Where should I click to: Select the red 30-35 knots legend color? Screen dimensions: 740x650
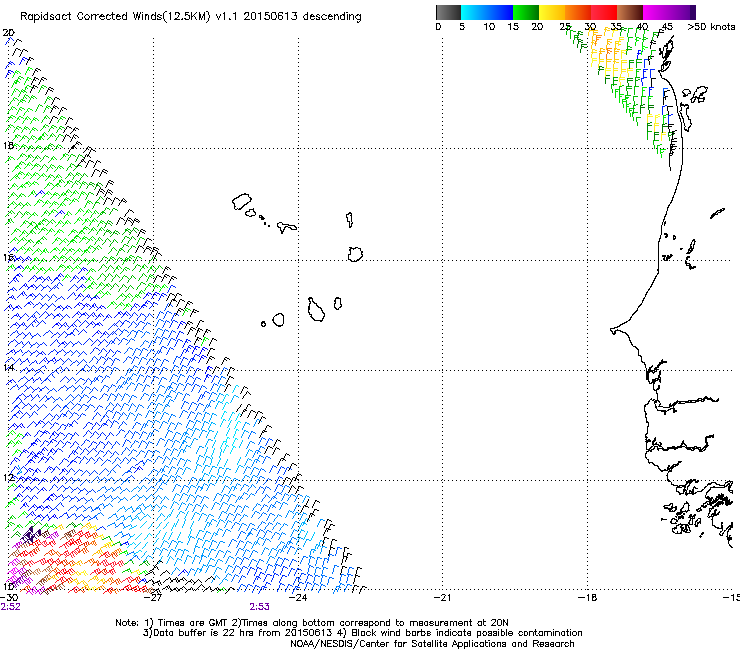[x=604, y=12]
